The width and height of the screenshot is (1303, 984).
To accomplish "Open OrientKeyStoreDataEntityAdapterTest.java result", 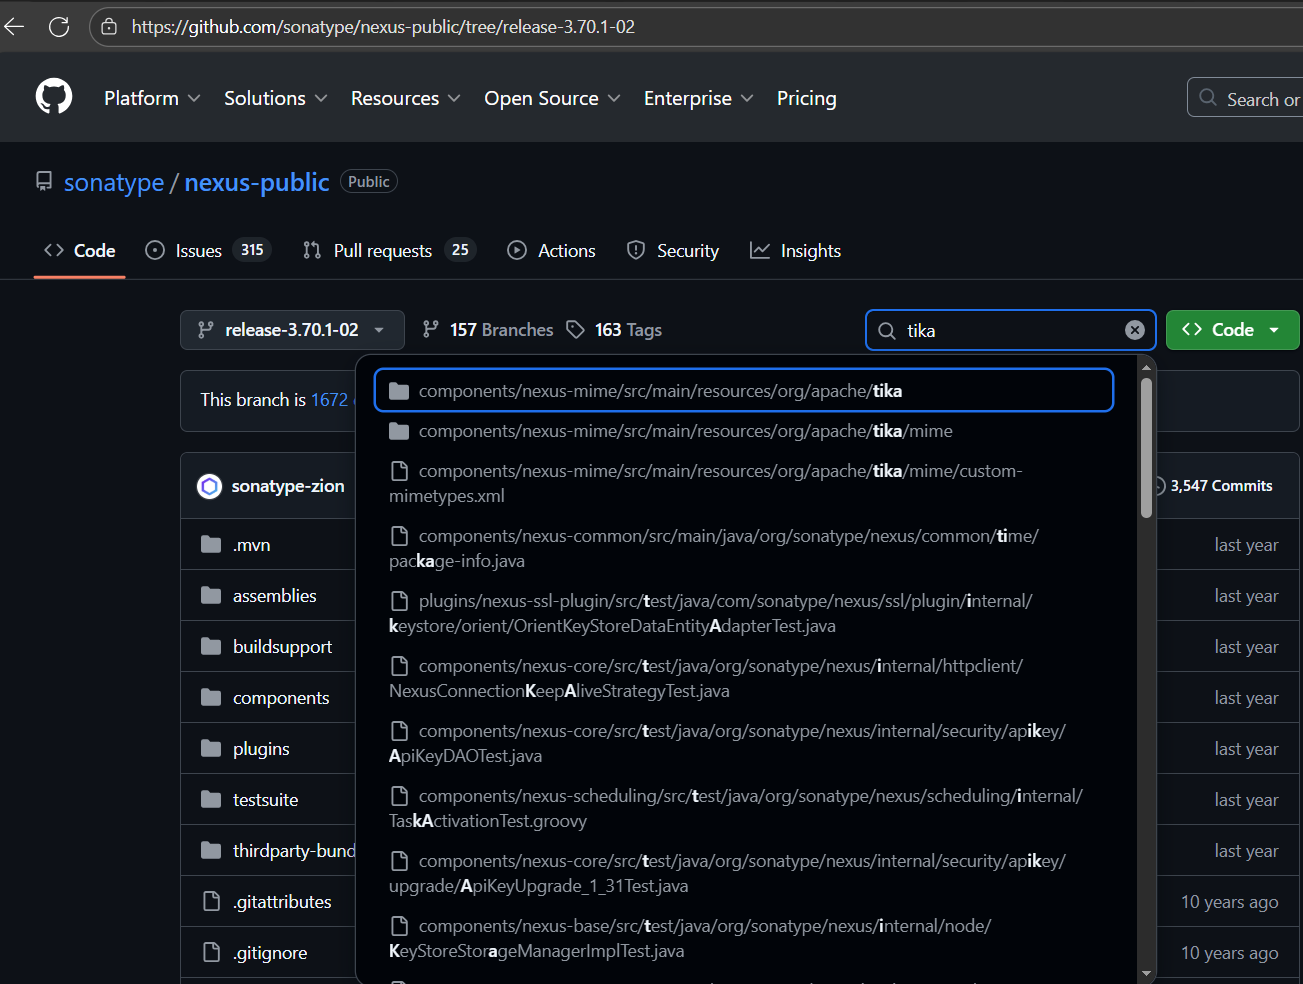I will 744,613.
